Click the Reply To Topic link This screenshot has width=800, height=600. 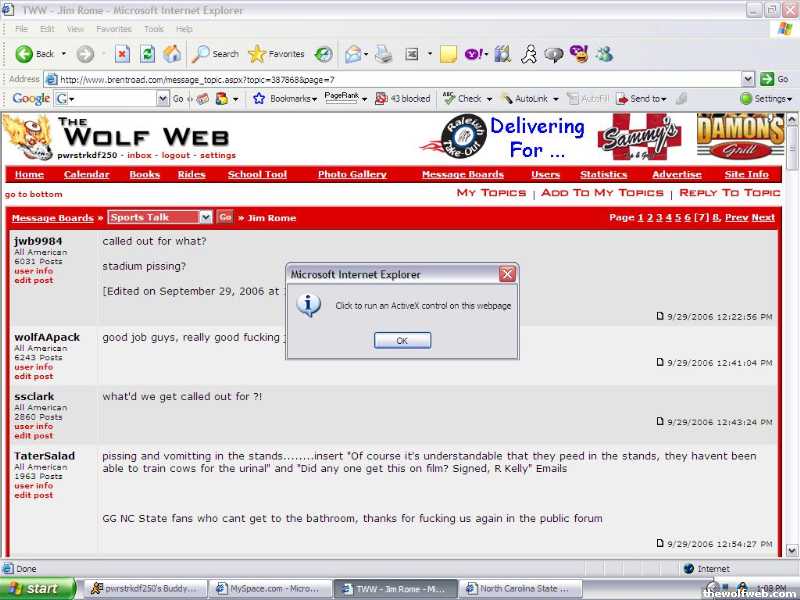tap(729, 193)
